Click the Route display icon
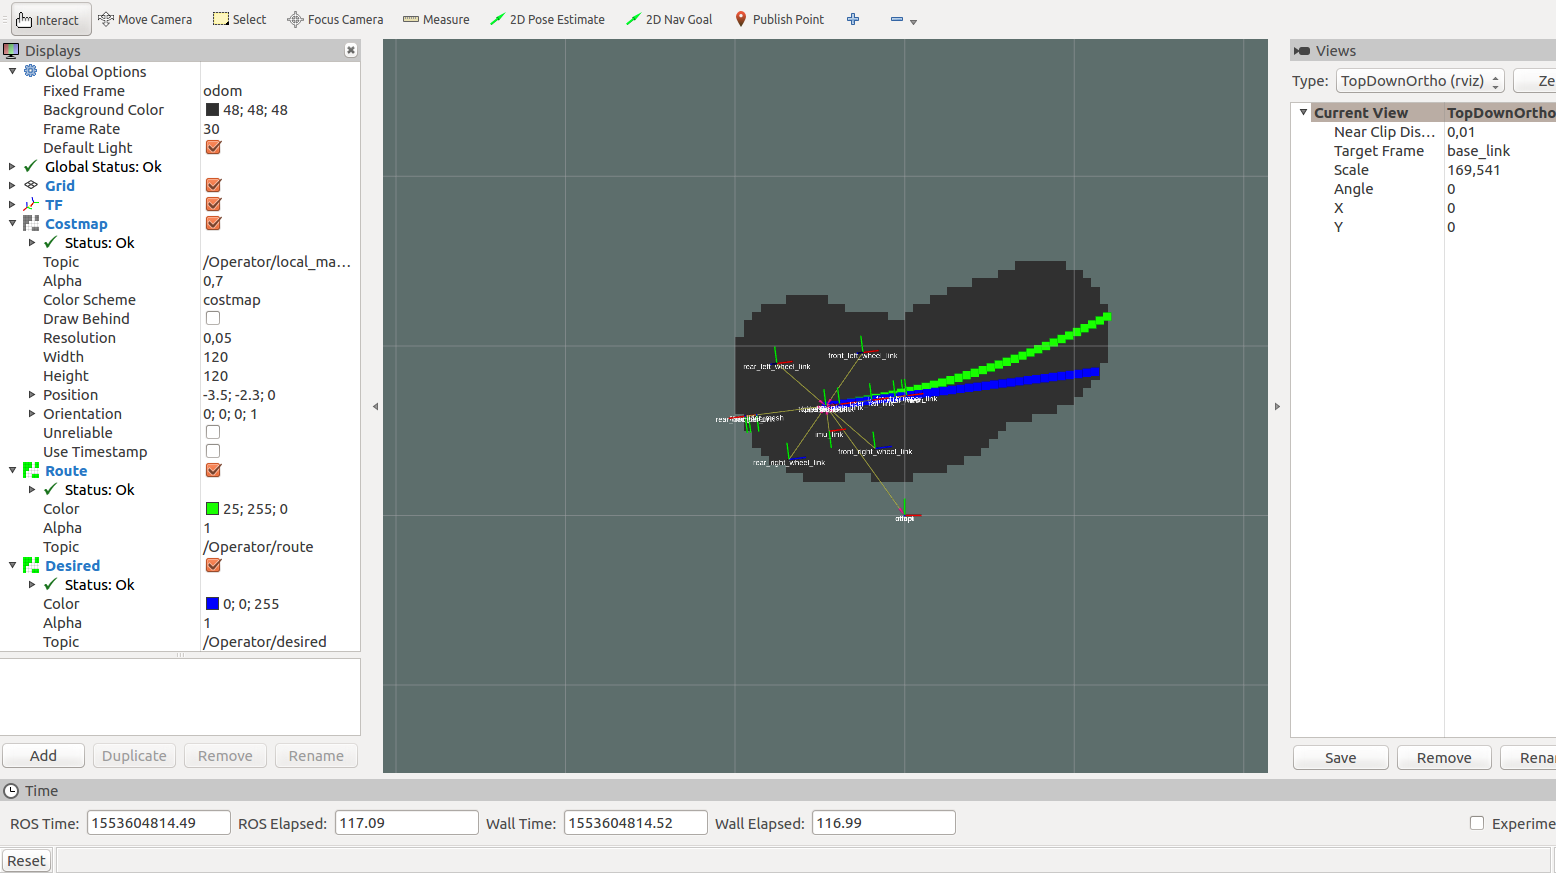This screenshot has height=873, width=1556. (31, 470)
